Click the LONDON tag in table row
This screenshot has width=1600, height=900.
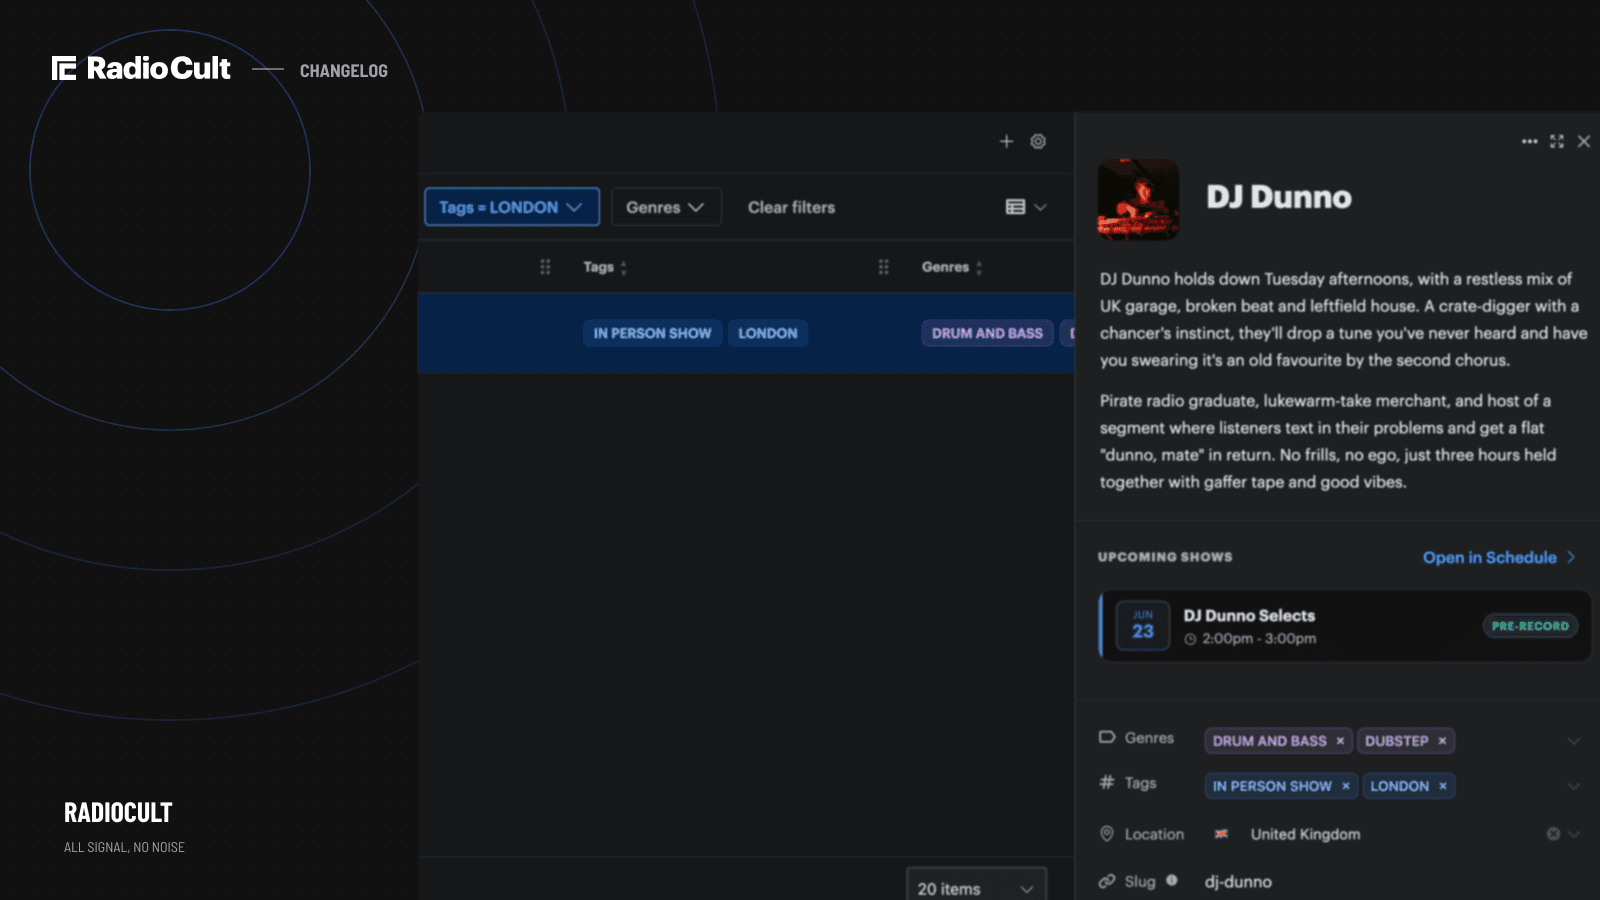click(768, 333)
